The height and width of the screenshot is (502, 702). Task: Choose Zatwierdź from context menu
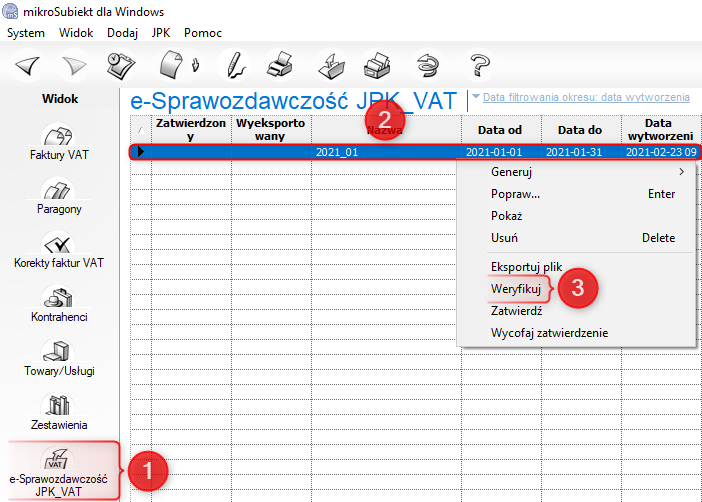(x=576, y=311)
